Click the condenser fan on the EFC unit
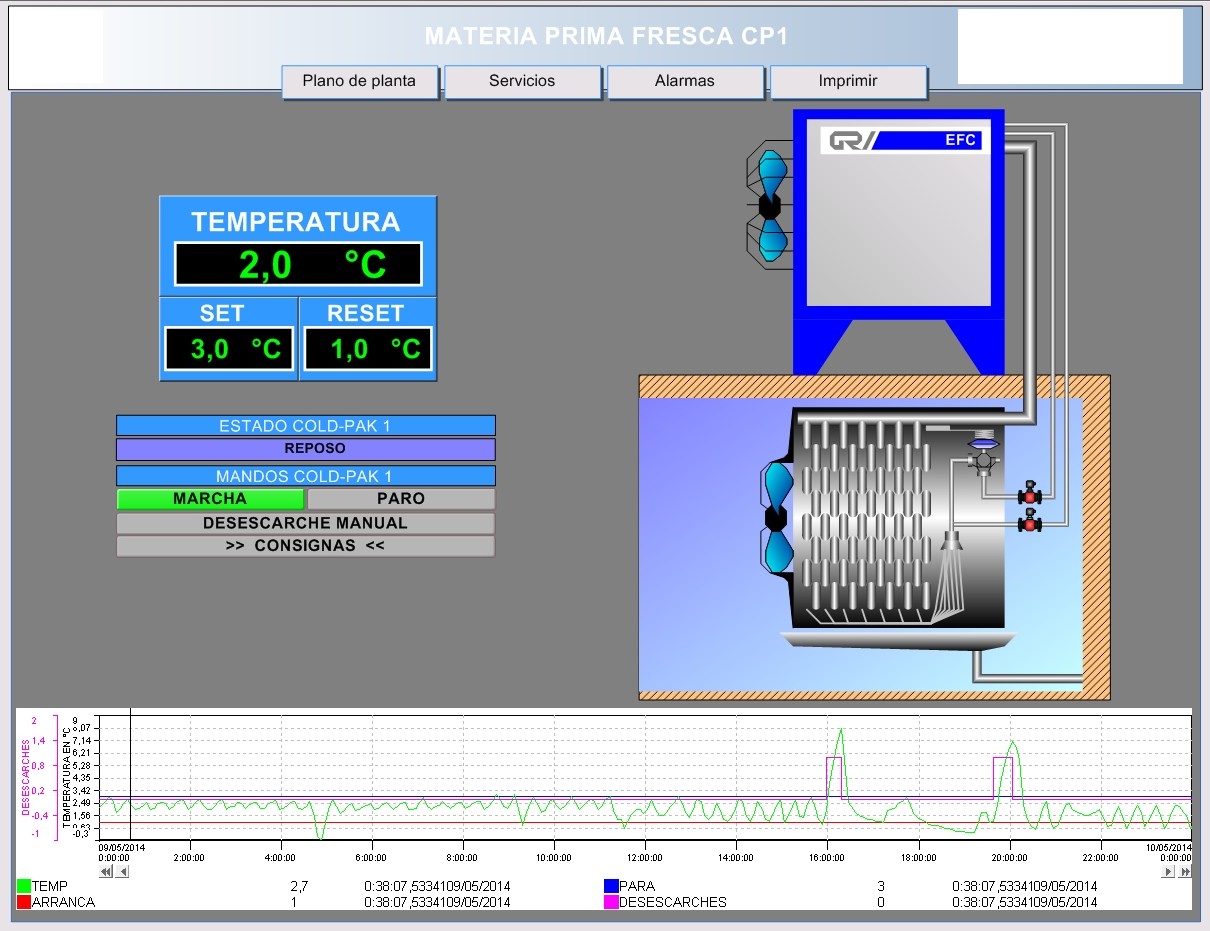The image size is (1210, 931). [x=770, y=205]
